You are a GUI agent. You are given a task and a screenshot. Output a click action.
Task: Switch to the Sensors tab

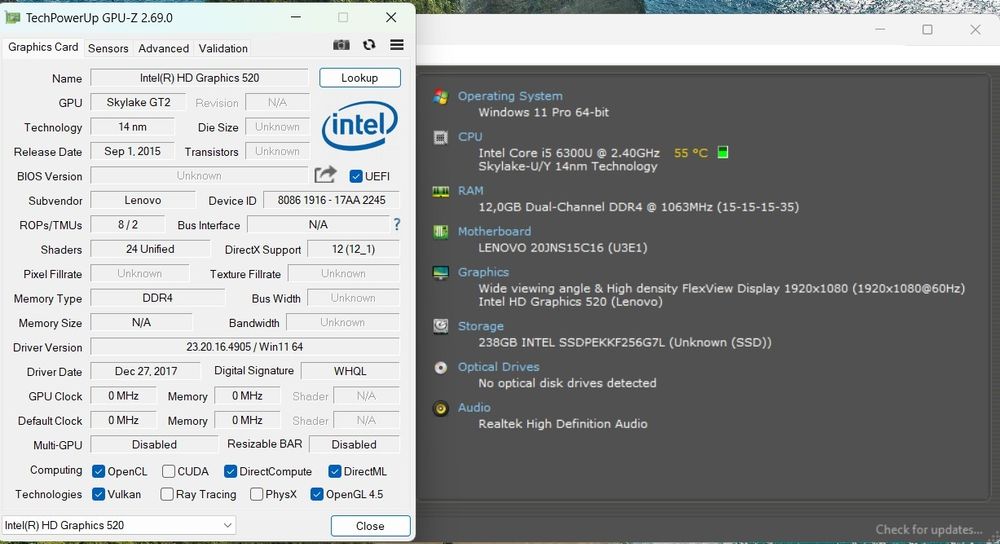coord(108,48)
